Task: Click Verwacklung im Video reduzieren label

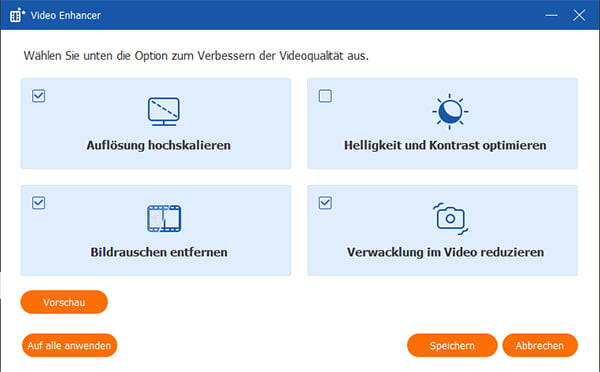Action: [x=445, y=252]
